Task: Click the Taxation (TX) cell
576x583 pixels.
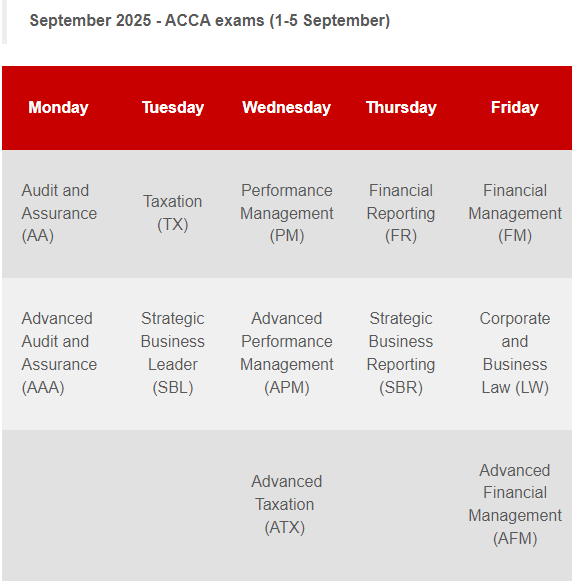Action: point(173,213)
